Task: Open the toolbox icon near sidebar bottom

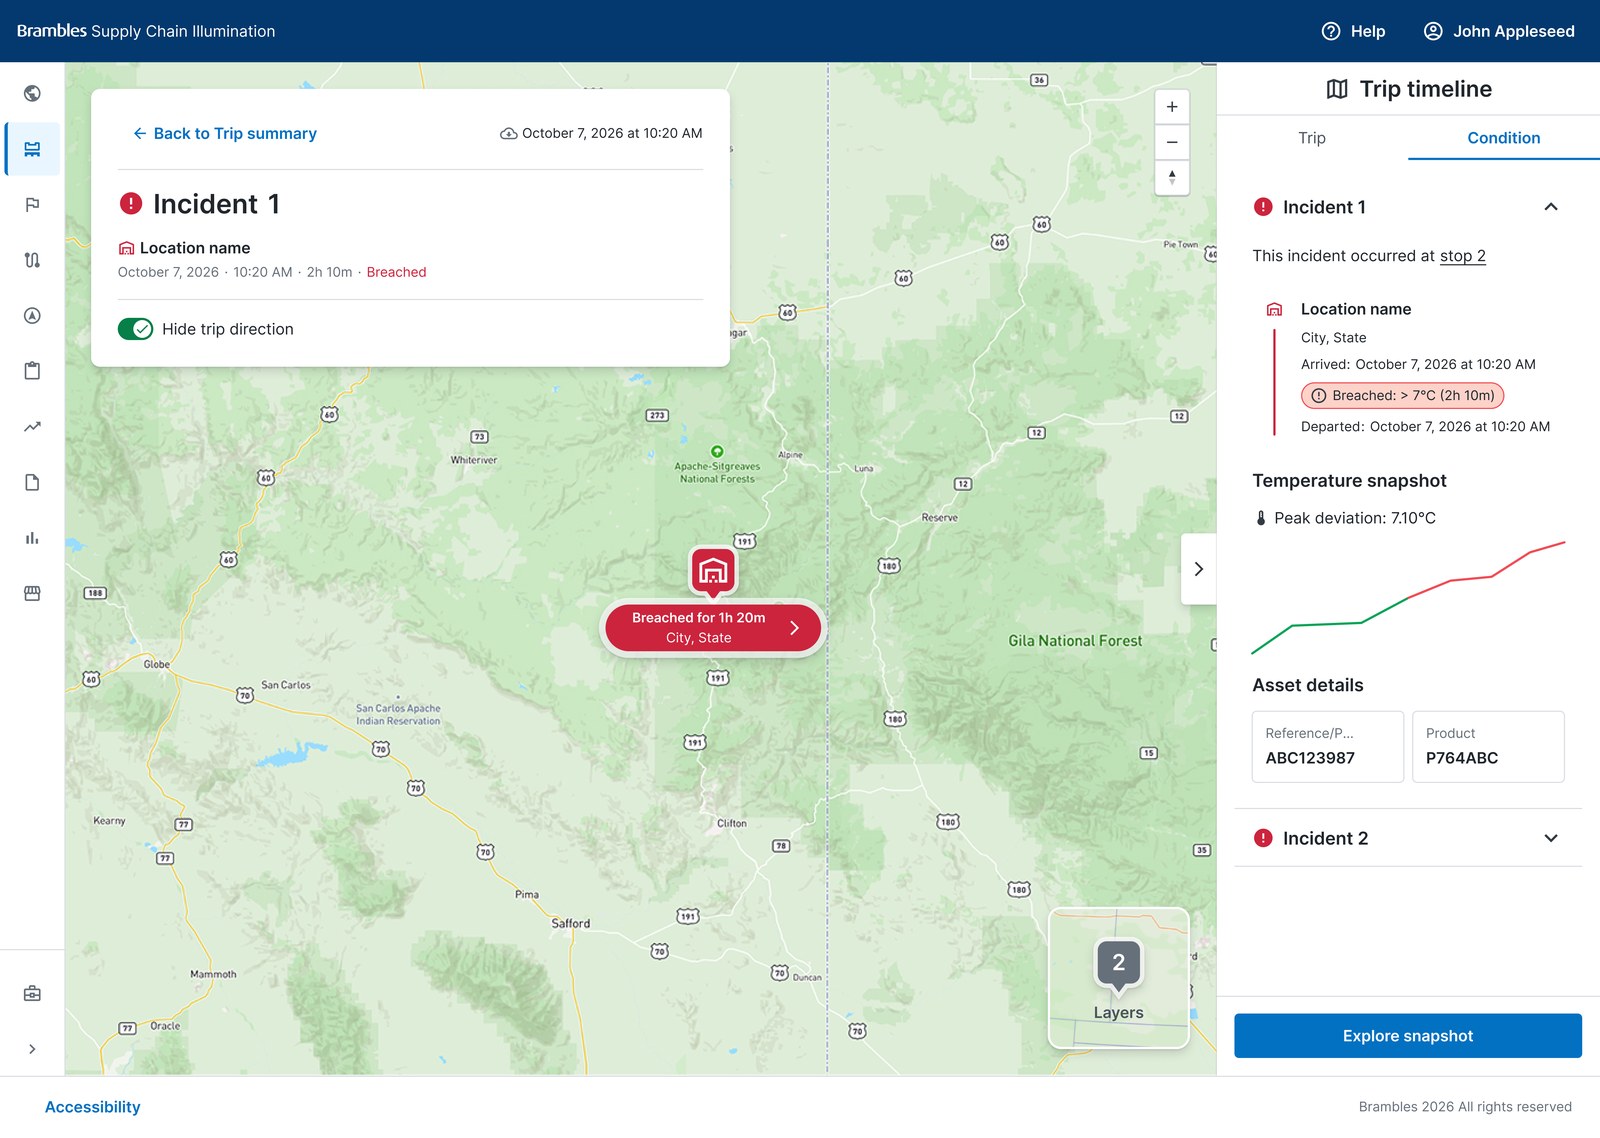Action: tap(32, 994)
